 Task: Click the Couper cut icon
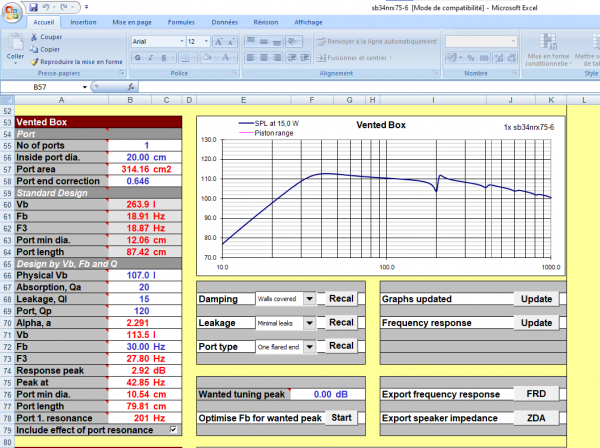click(x=36, y=37)
